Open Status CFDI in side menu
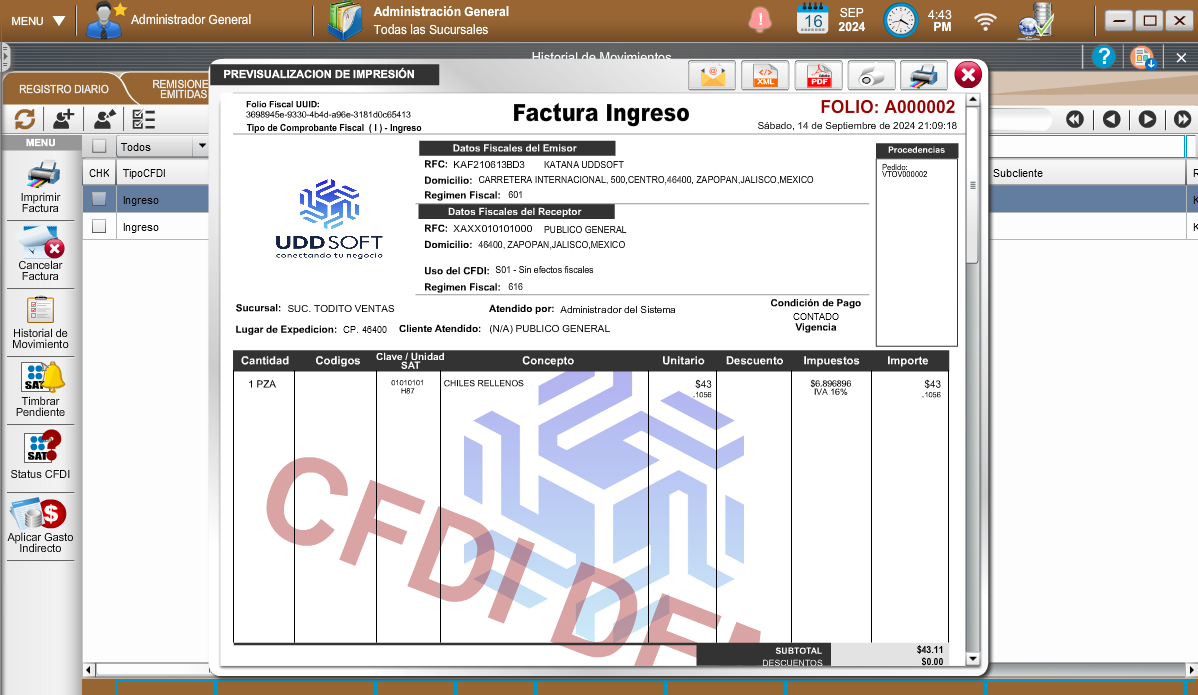The height and width of the screenshot is (695, 1198). (41, 454)
